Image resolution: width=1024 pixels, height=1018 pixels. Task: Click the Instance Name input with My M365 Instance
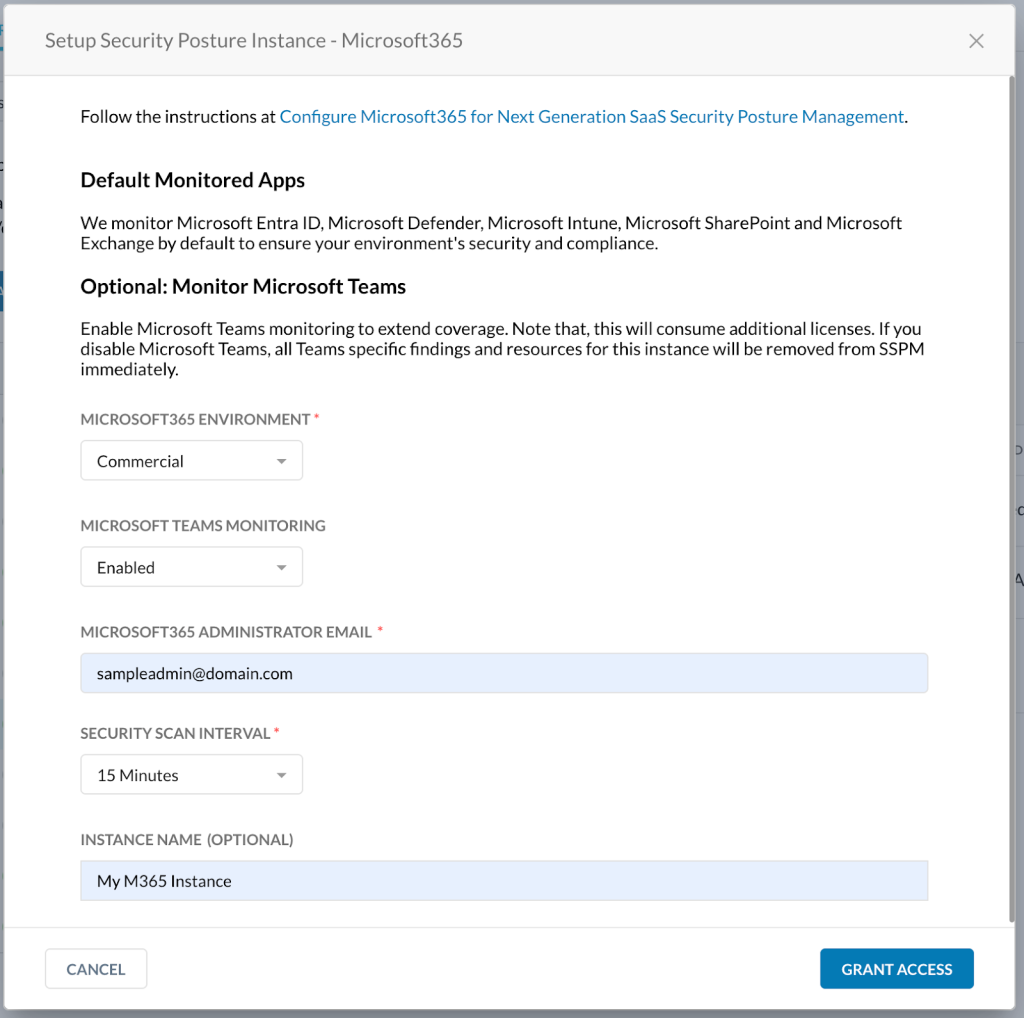504,881
